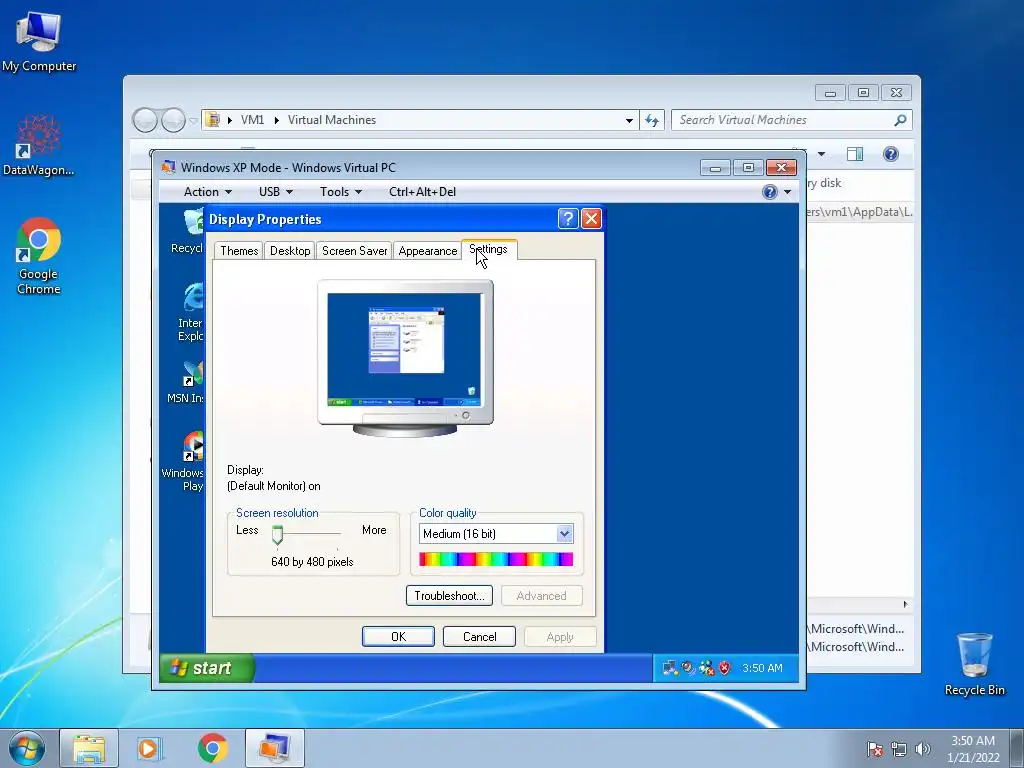Click the More end of resolution slider
The height and width of the screenshot is (768, 1024).
click(x=374, y=530)
